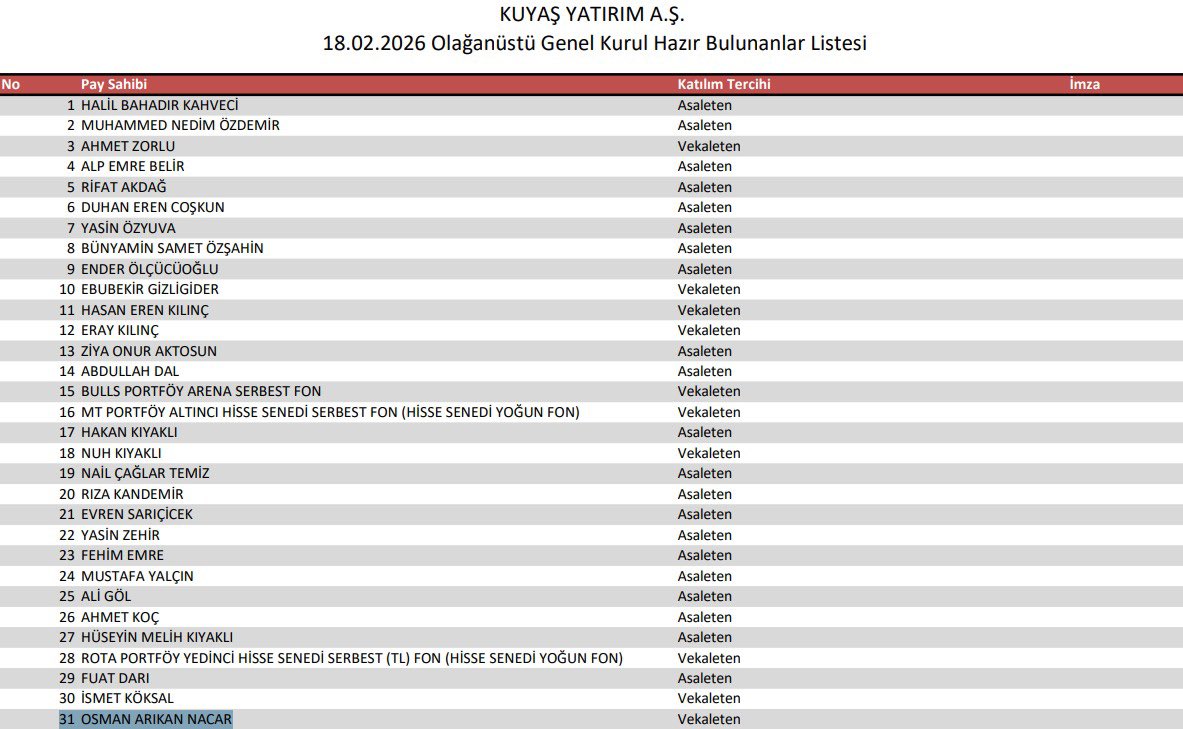Select the name NUH KIYAKLI
Viewport: 1183px width, 729px height.
(121, 453)
